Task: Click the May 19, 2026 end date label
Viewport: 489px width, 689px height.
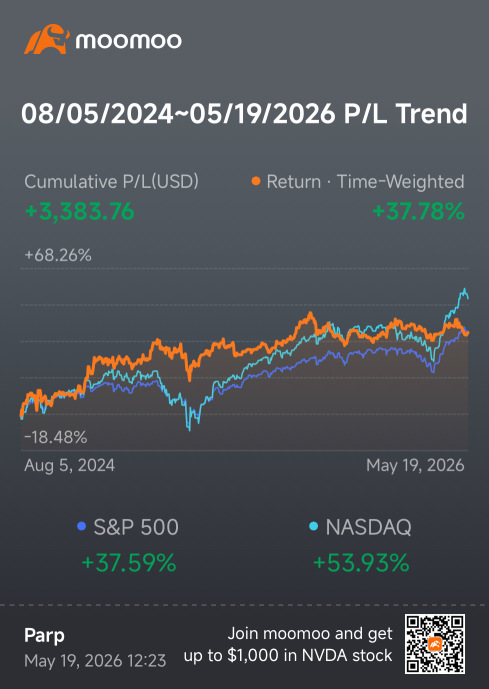Action: coord(415,465)
